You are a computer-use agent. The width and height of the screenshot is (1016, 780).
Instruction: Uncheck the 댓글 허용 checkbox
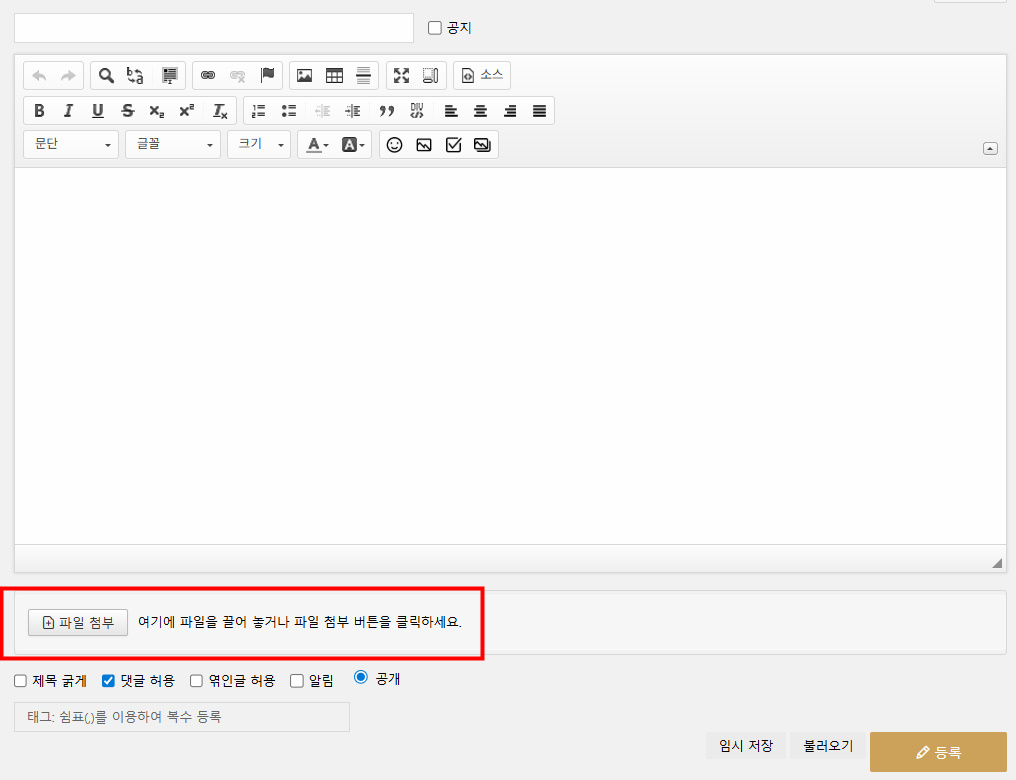[x=109, y=681]
